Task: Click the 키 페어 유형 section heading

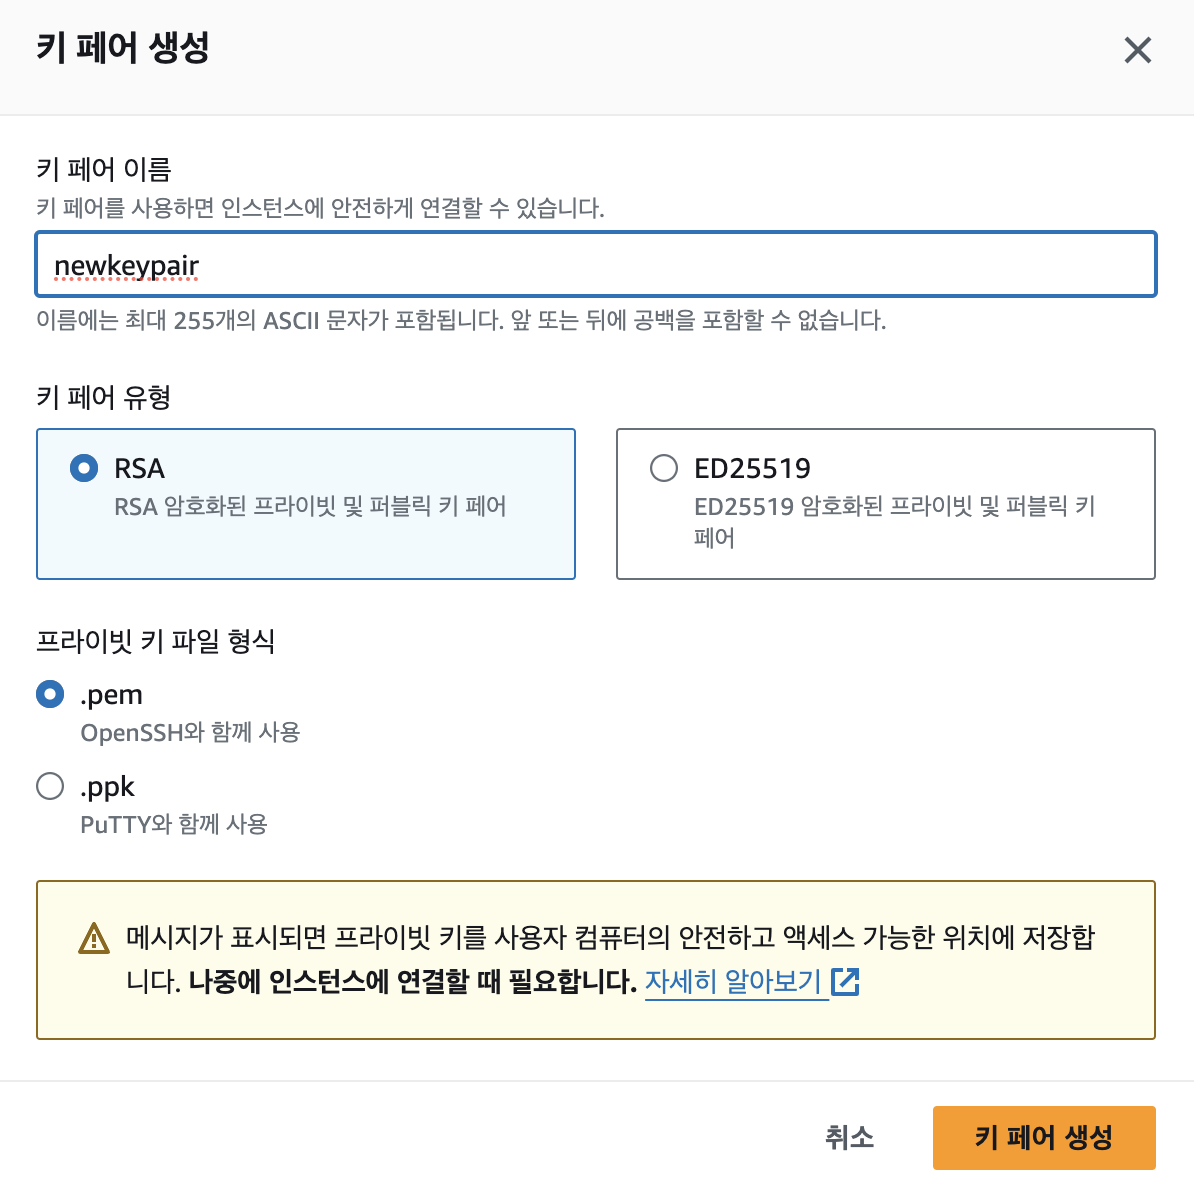Action: [x=104, y=397]
